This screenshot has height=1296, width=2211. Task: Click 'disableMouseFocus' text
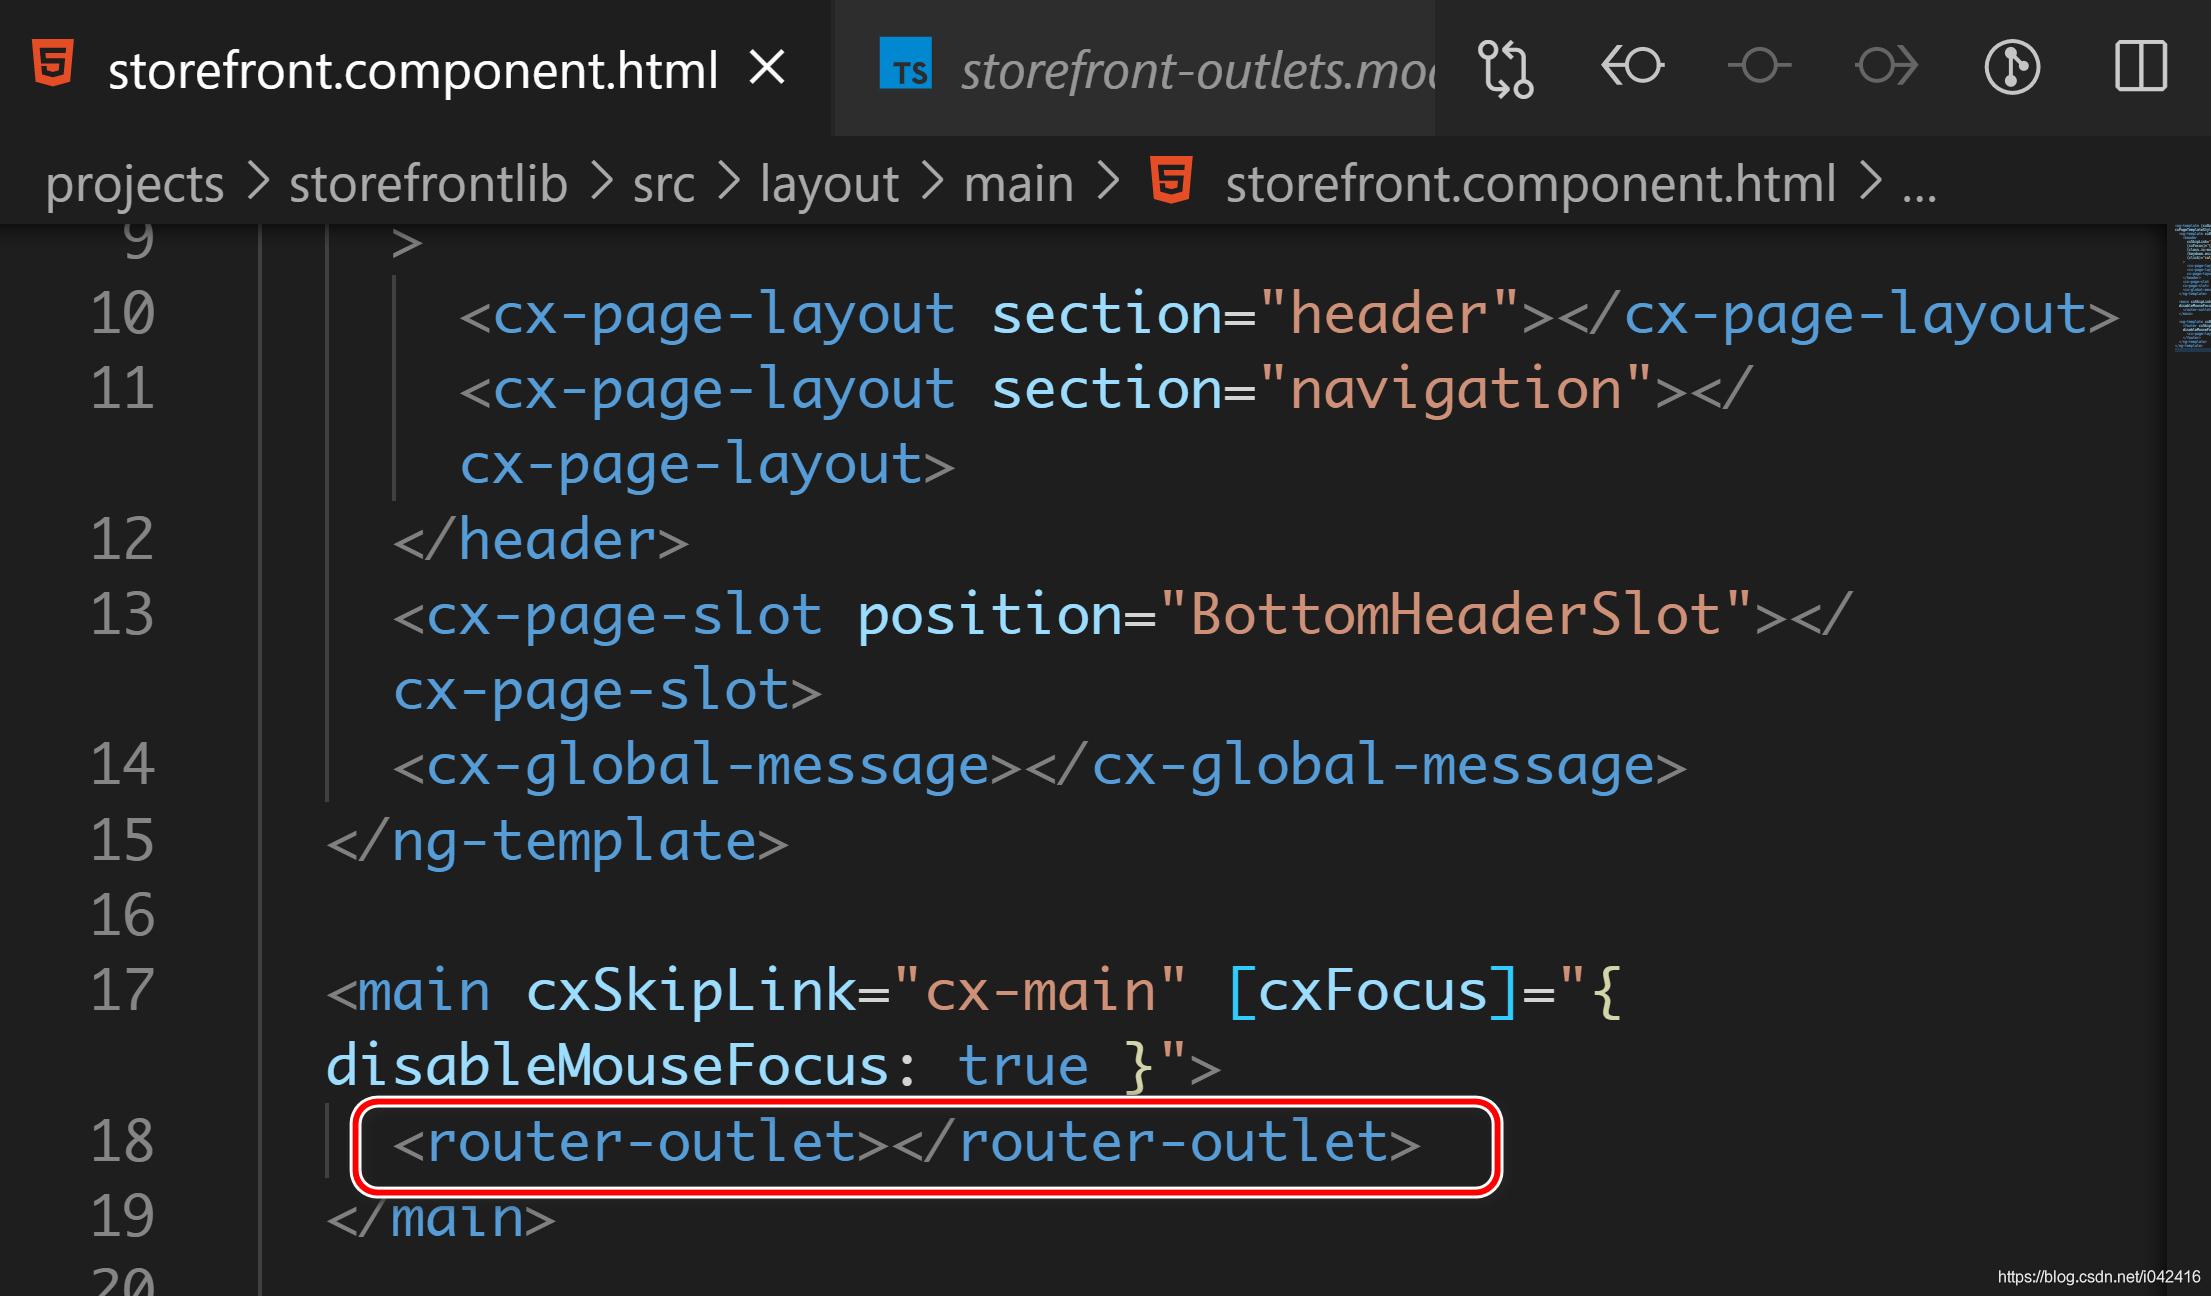(607, 1067)
